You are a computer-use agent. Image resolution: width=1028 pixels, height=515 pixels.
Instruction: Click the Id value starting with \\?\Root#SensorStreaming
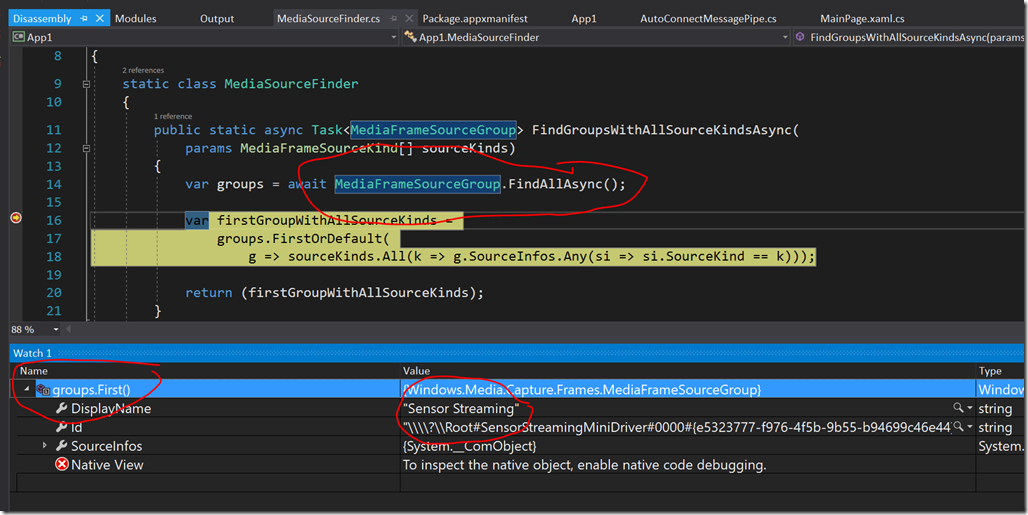coord(677,427)
